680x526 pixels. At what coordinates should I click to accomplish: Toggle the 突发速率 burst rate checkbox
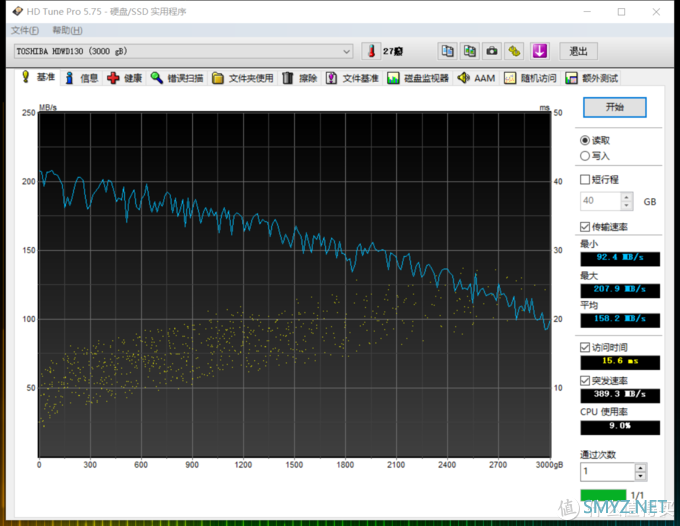tap(585, 381)
